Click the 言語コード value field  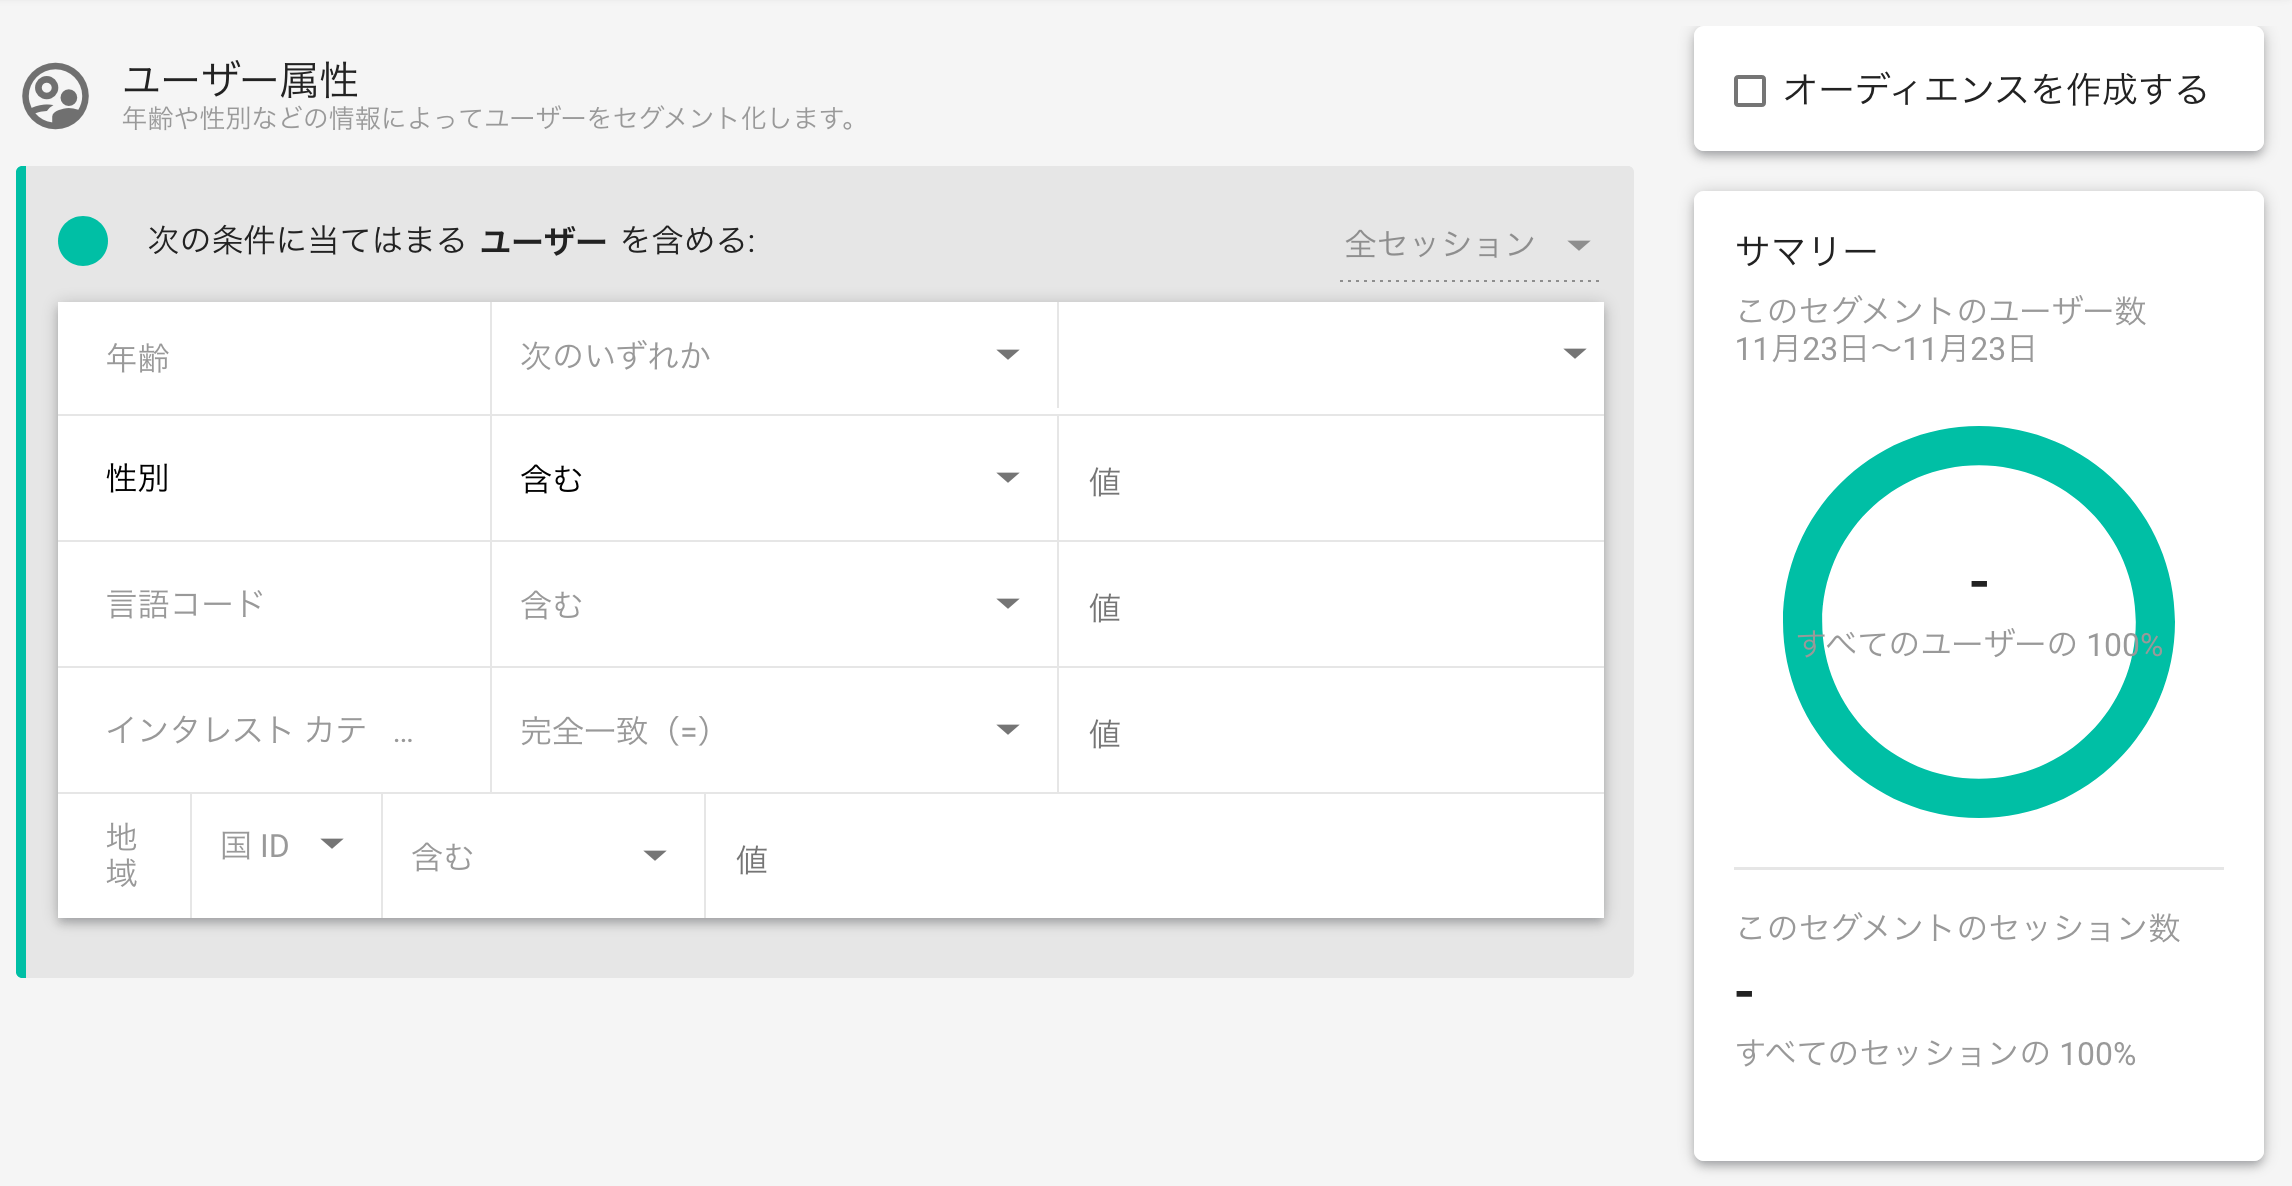(x=1330, y=607)
